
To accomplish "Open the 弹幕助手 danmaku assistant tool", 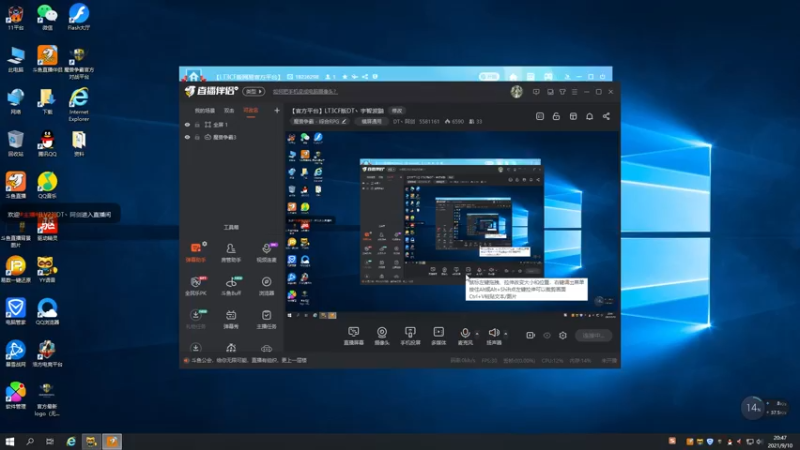I will point(195,252).
